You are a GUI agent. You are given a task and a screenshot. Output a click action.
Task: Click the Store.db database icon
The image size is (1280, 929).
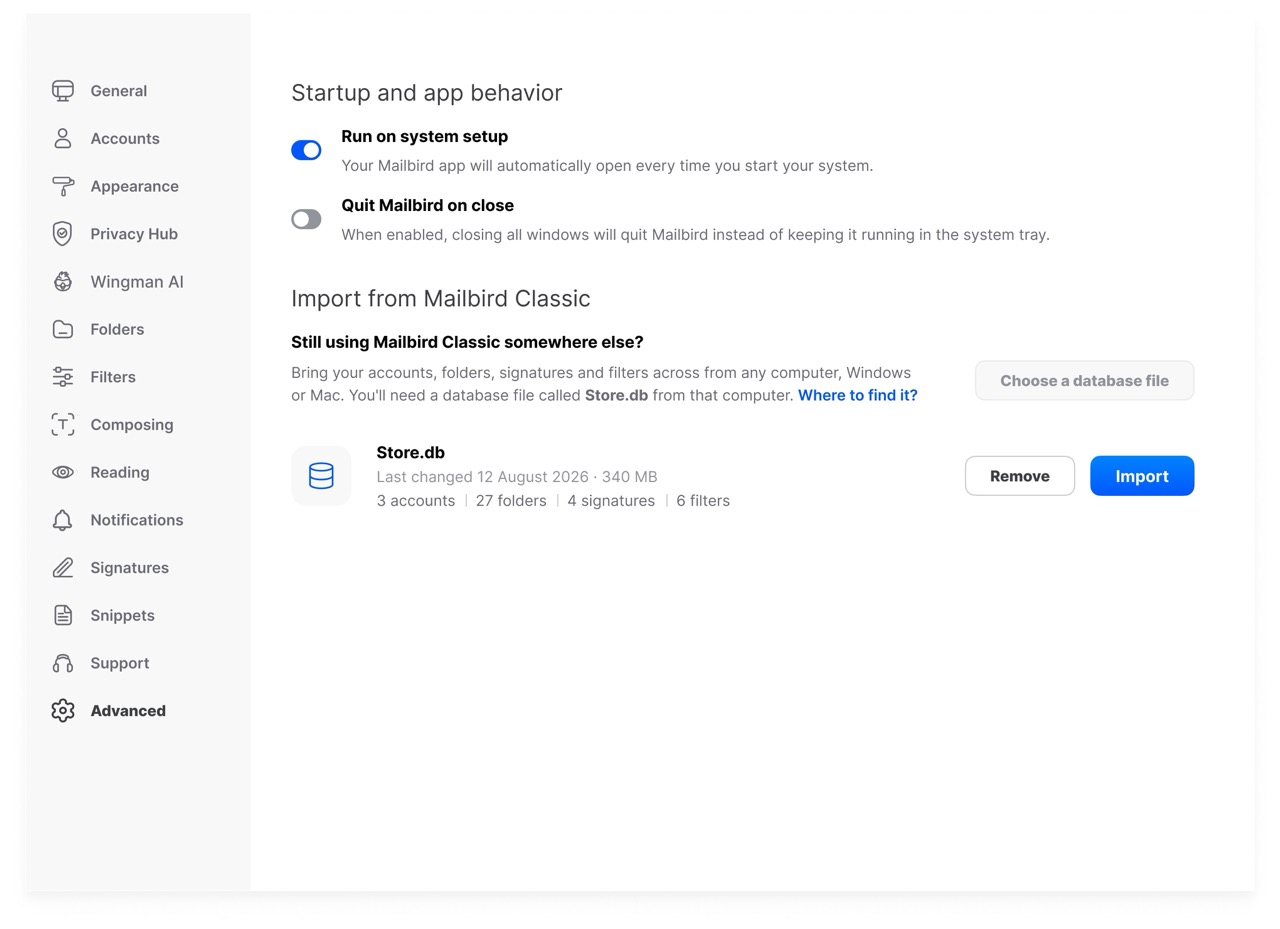tap(321, 476)
